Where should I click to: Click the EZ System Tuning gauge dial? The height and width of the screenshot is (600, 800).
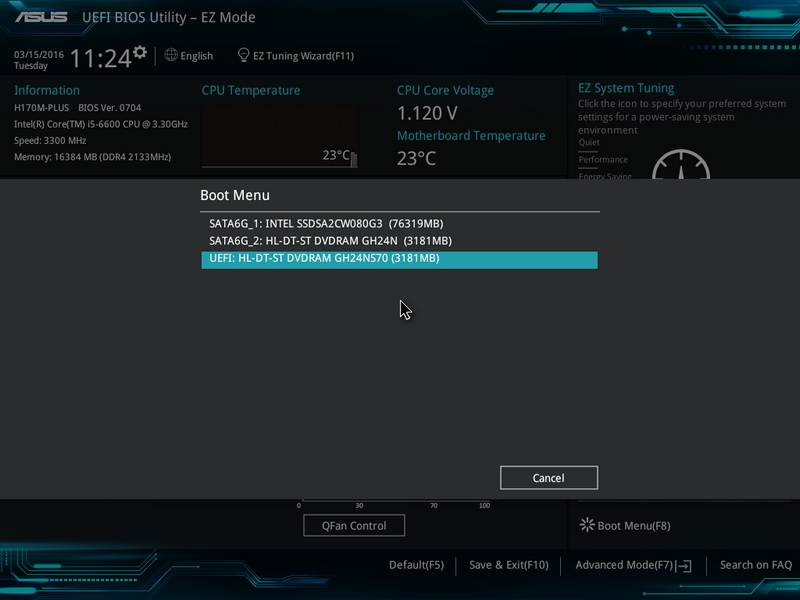[681, 164]
